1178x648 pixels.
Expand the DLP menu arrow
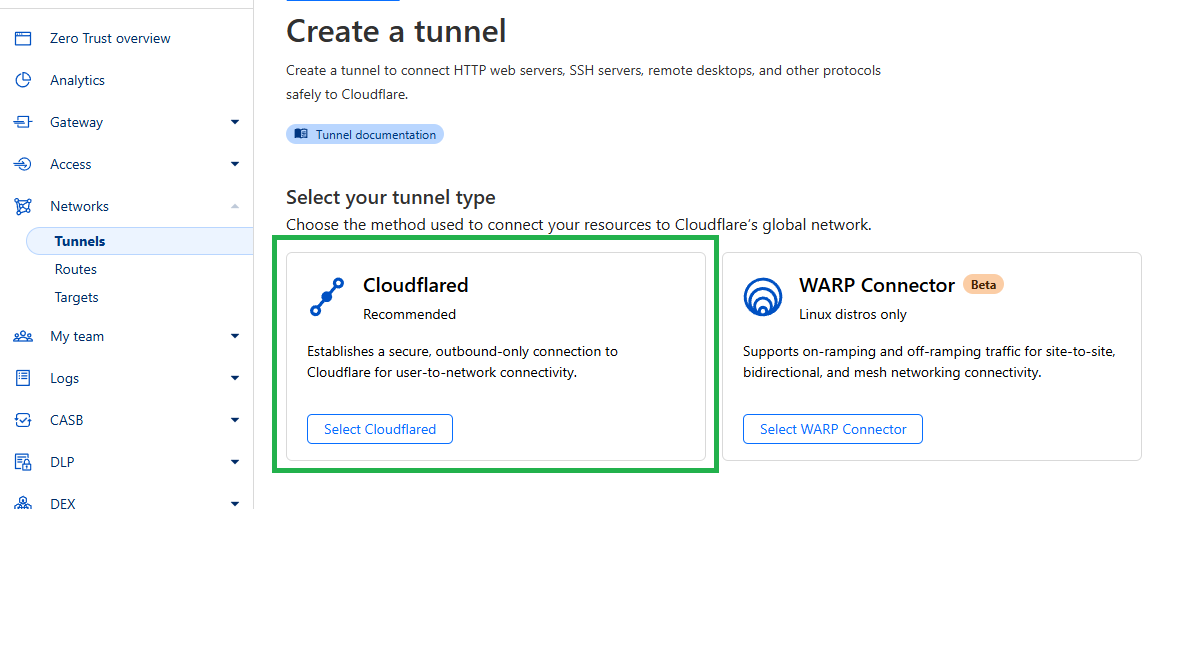[235, 462]
